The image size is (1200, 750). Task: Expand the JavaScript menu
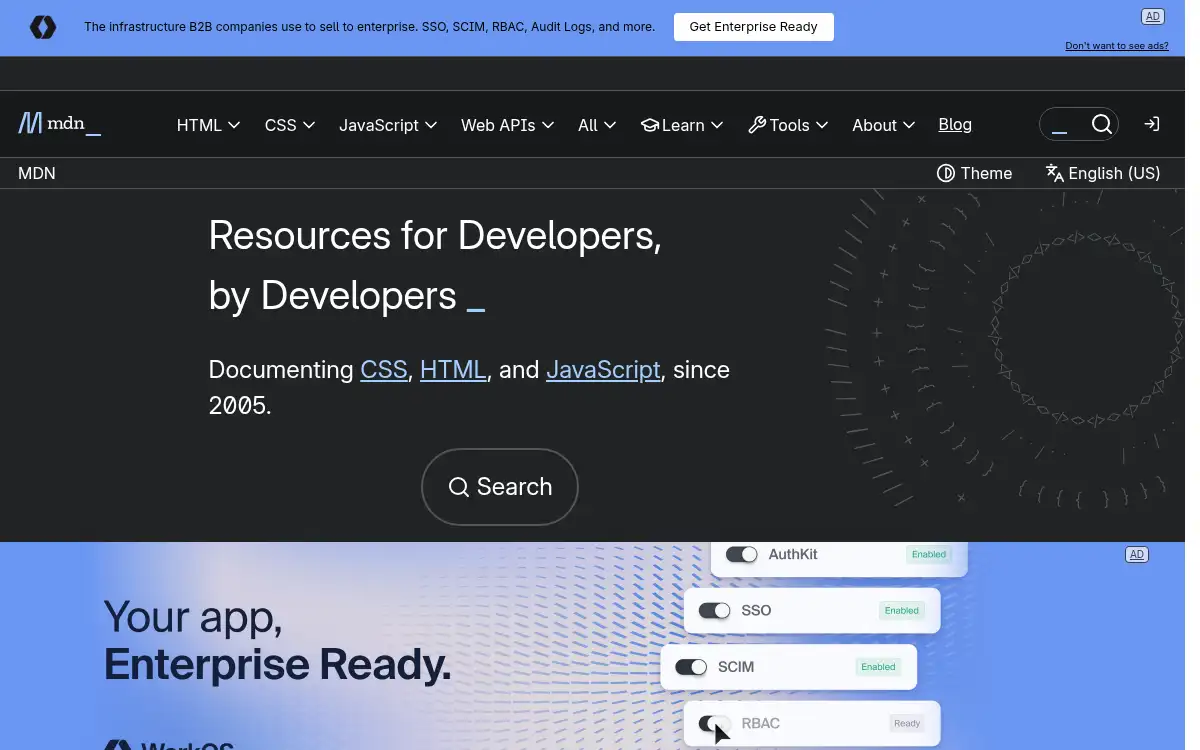[388, 125]
